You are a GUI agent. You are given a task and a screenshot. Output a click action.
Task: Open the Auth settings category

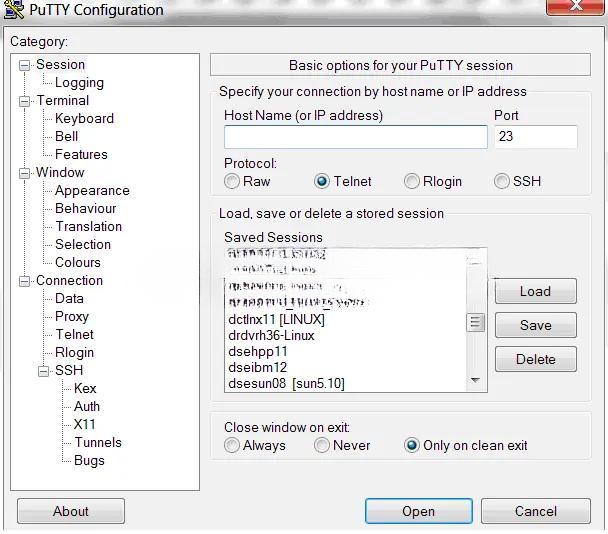(x=87, y=406)
